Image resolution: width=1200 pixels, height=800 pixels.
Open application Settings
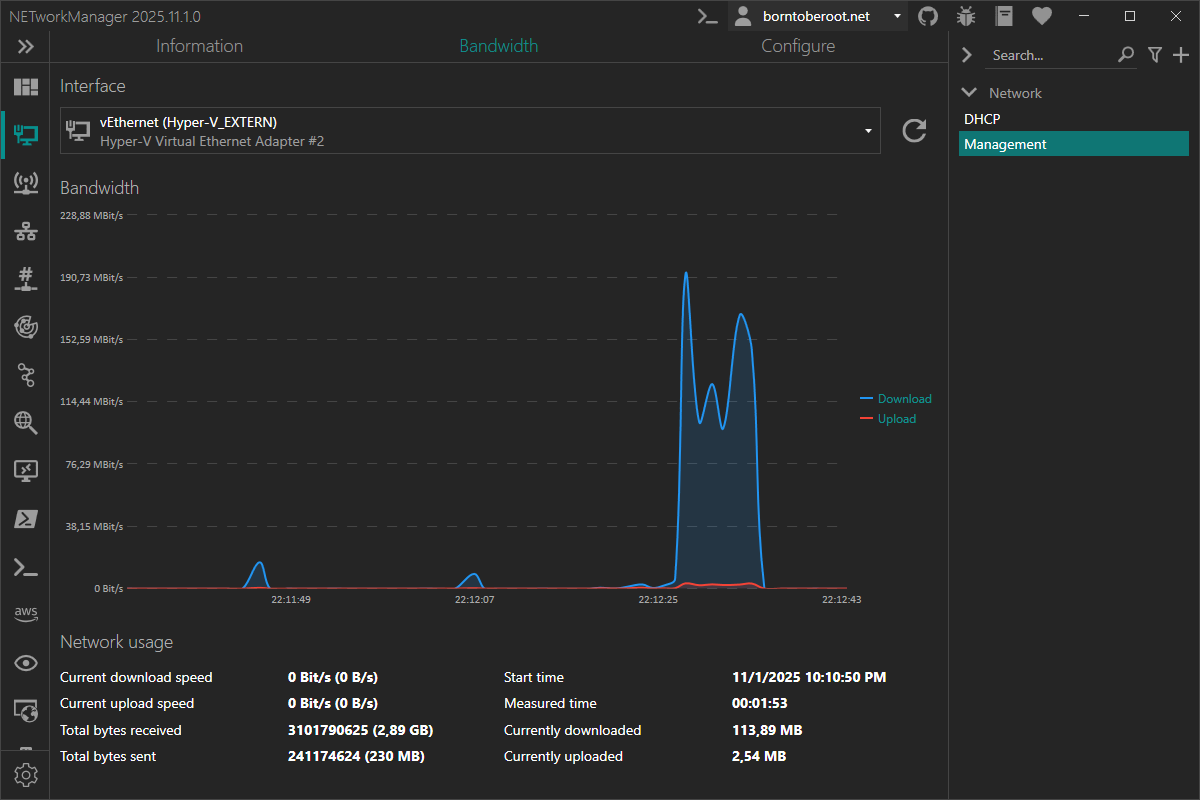click(x=25, y=774)
